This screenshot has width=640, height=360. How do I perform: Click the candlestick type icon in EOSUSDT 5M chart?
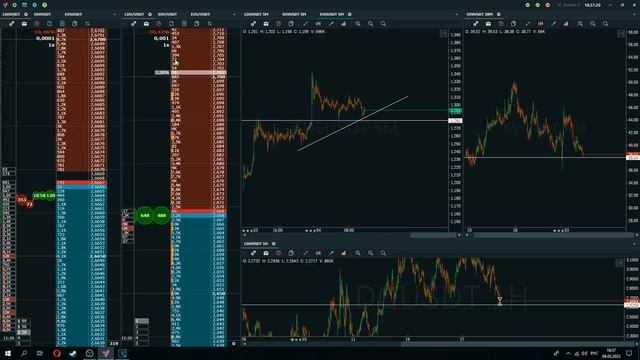(318, 24)
